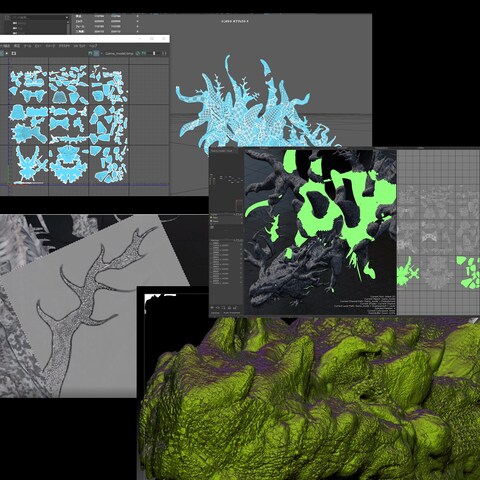This screenshot has height=480, width=480.
Task: Click the white square icon in UV editor toolbar
Action: (14, 53)
